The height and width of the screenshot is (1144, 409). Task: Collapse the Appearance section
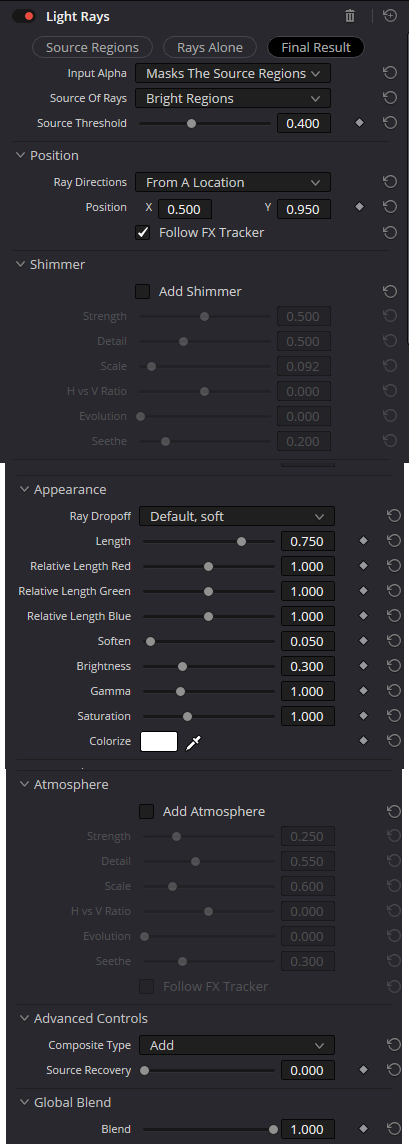(x=24, y=489)
